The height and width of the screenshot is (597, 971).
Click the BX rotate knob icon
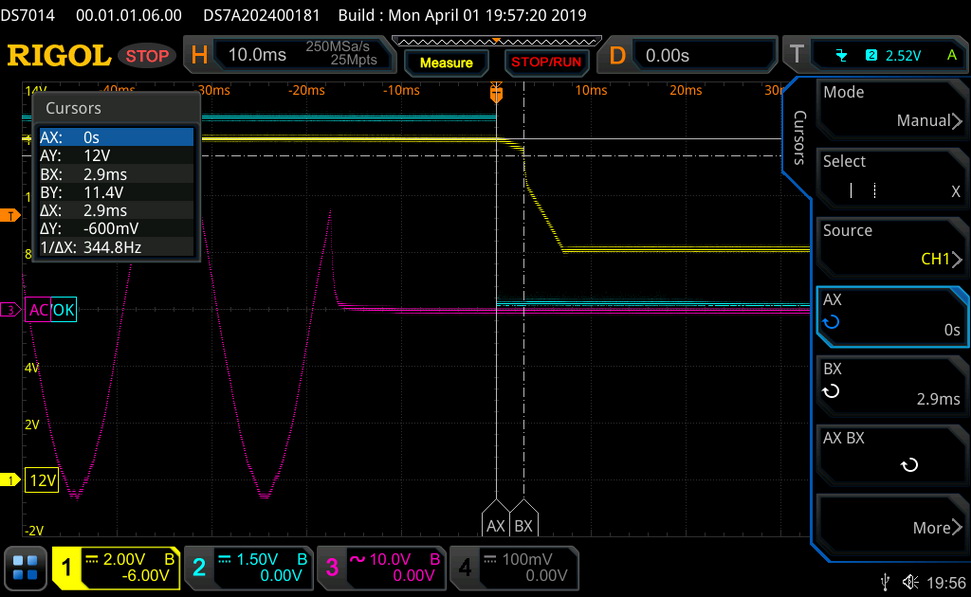831,391
